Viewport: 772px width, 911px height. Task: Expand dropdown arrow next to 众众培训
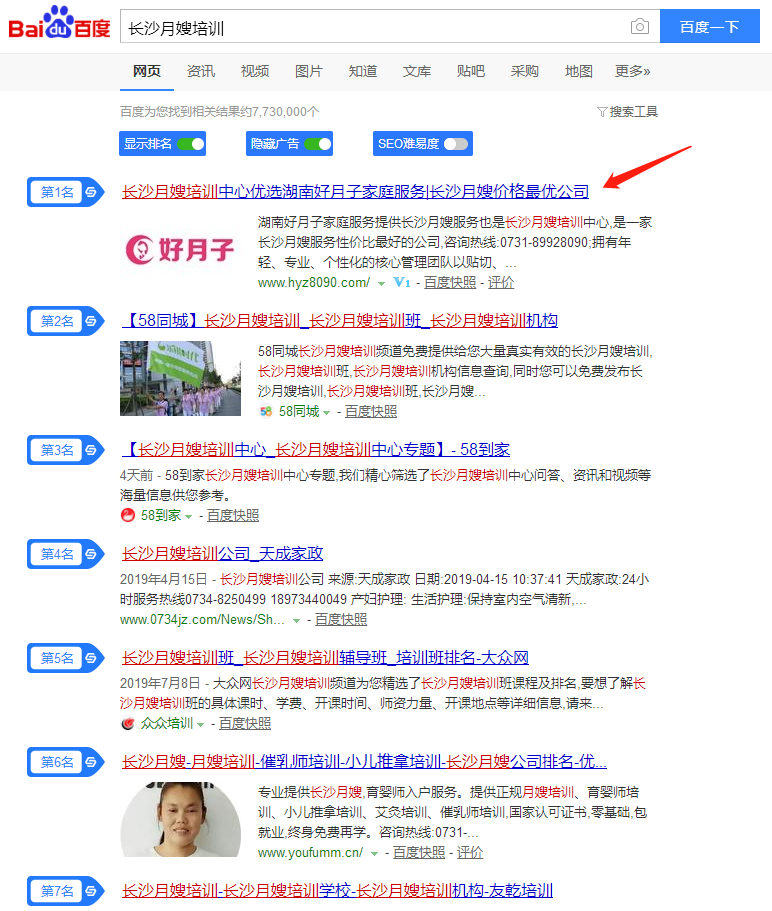click(200, 725)
